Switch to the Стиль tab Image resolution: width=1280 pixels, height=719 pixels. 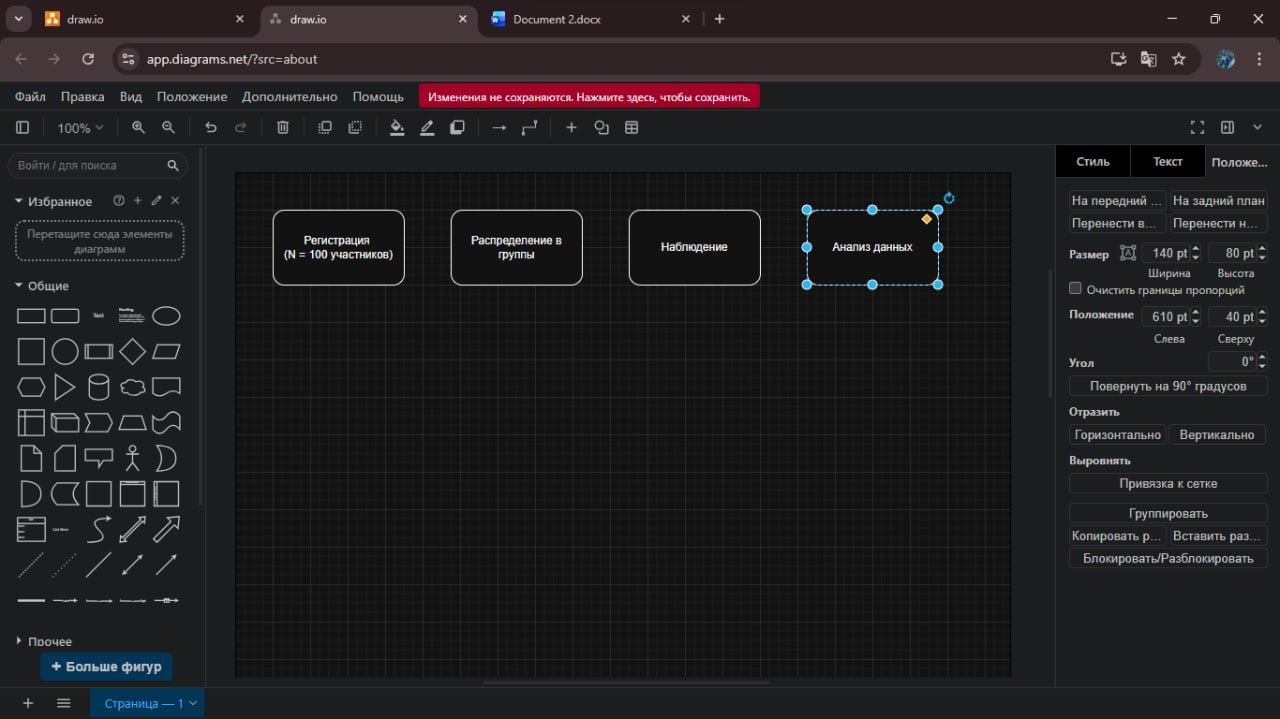tap(1092, 162)
